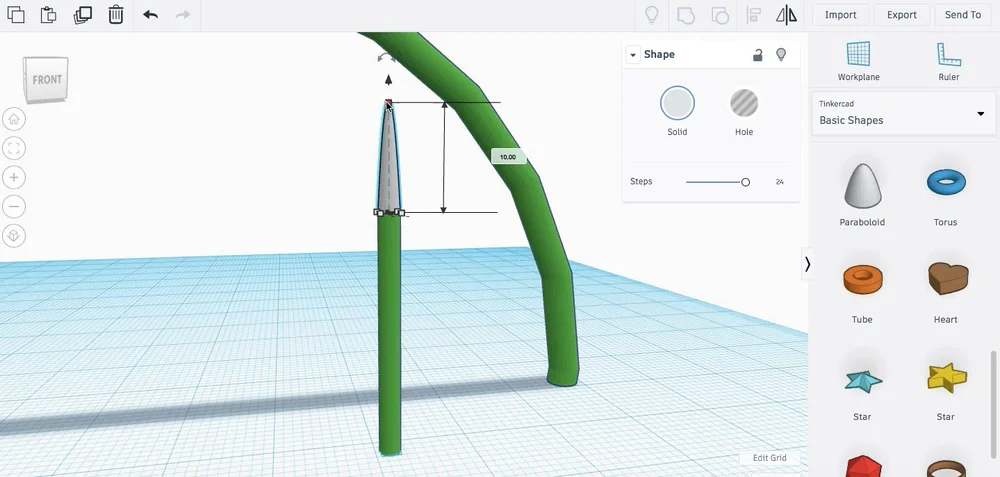Toggle lock on the Shape panel
Image resolution: width=1000 pixels, height=477 pixels.
click(758, 55)
